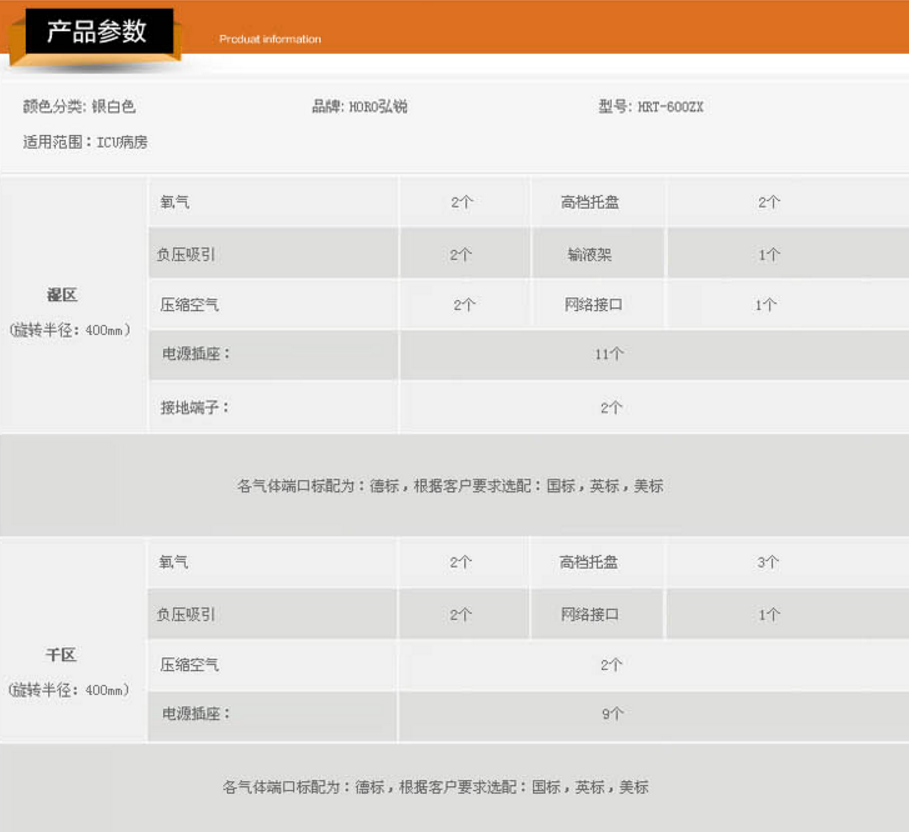The height and width of the screenshot is (832, 909).
Task: Click the model number HRT-600ZX
Action: click(650, 106)
